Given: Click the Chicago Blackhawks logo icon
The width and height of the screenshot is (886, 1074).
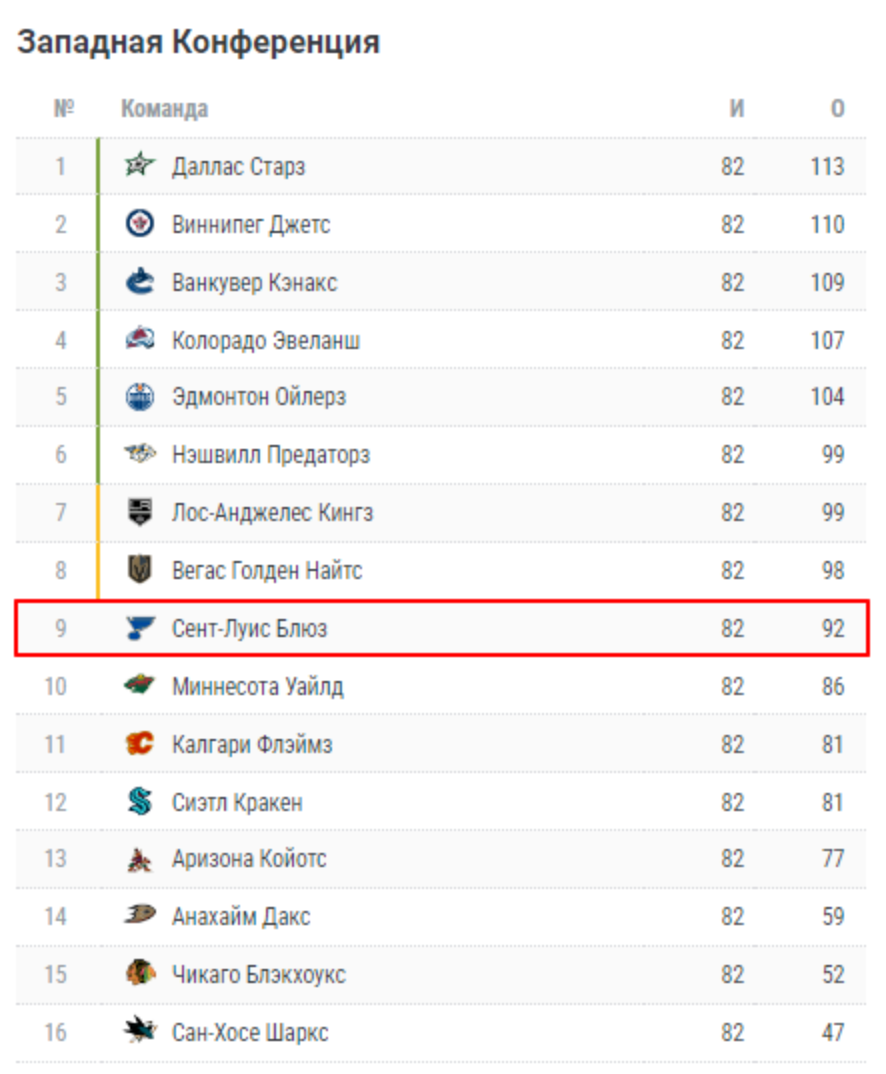Looking at the screenshot, I should [139, 974].
